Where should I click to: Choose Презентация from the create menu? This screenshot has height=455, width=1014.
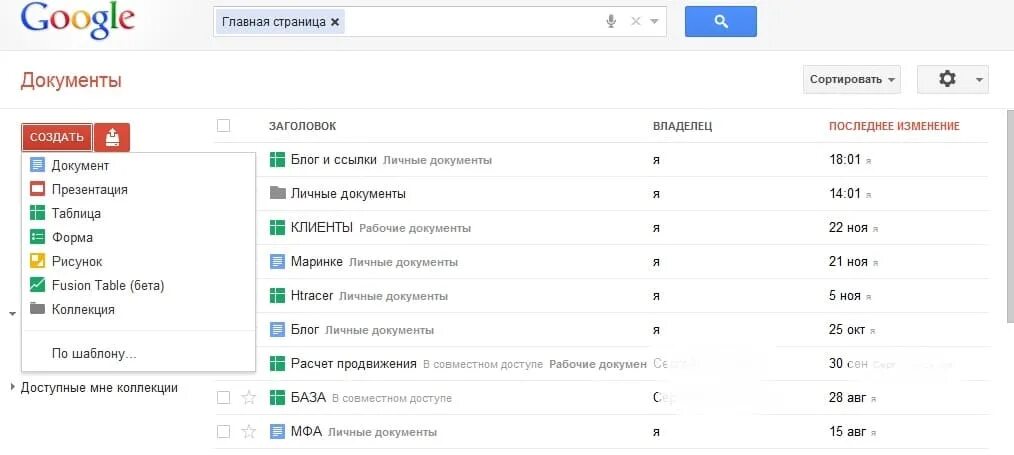point(89,189)
